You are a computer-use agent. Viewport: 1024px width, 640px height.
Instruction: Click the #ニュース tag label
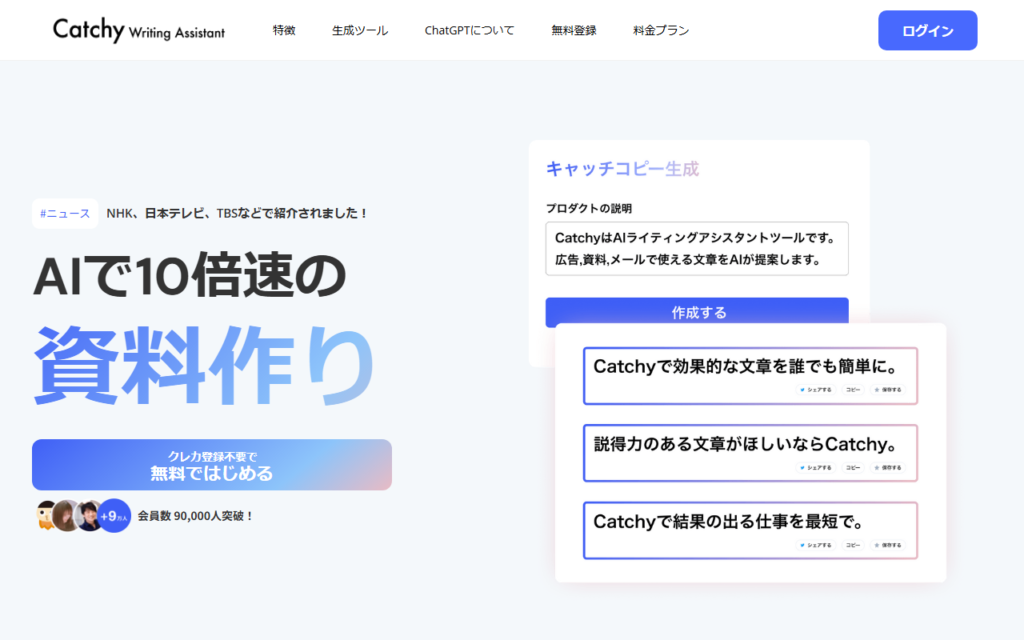[65, 213]
